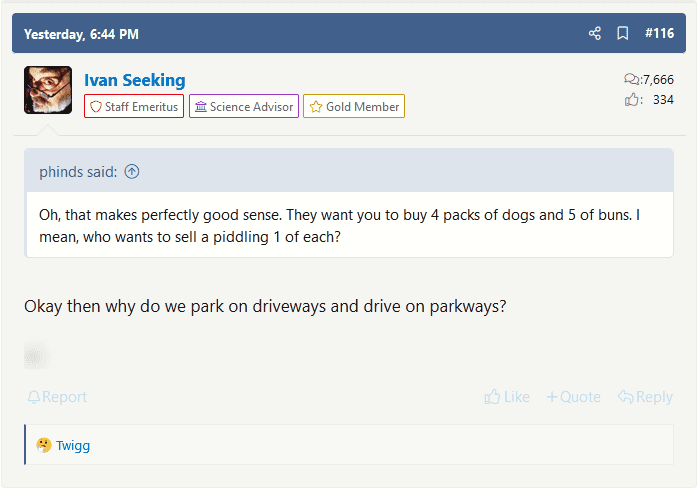Click the Yesterday, 6:44 PM timestamp
Viewport: 699px width, 491px height.
click(x=81, y=34)
